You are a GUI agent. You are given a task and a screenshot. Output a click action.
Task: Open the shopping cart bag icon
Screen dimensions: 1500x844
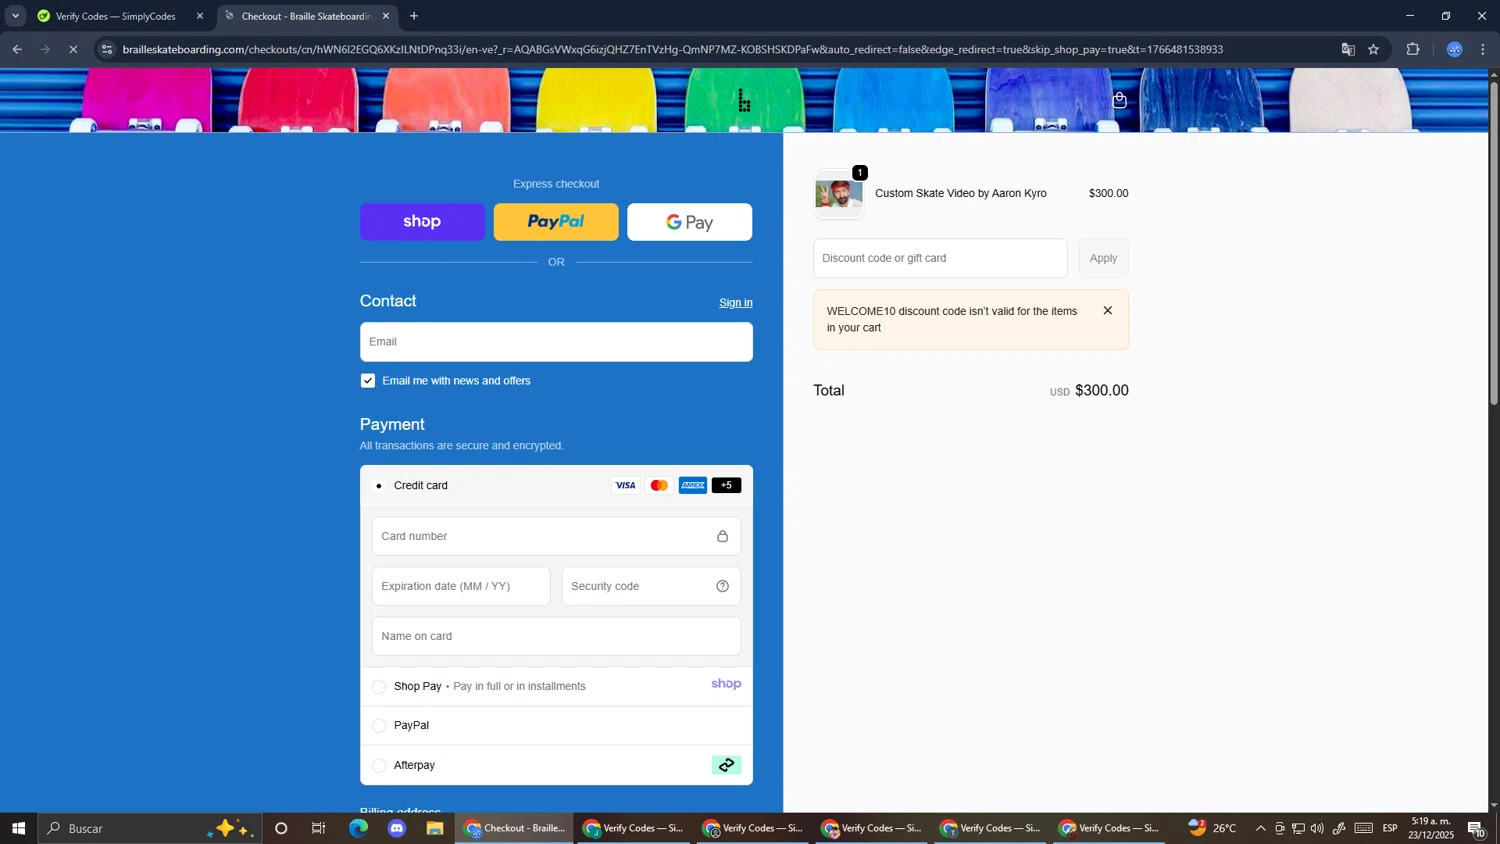tap(1120, 100)
